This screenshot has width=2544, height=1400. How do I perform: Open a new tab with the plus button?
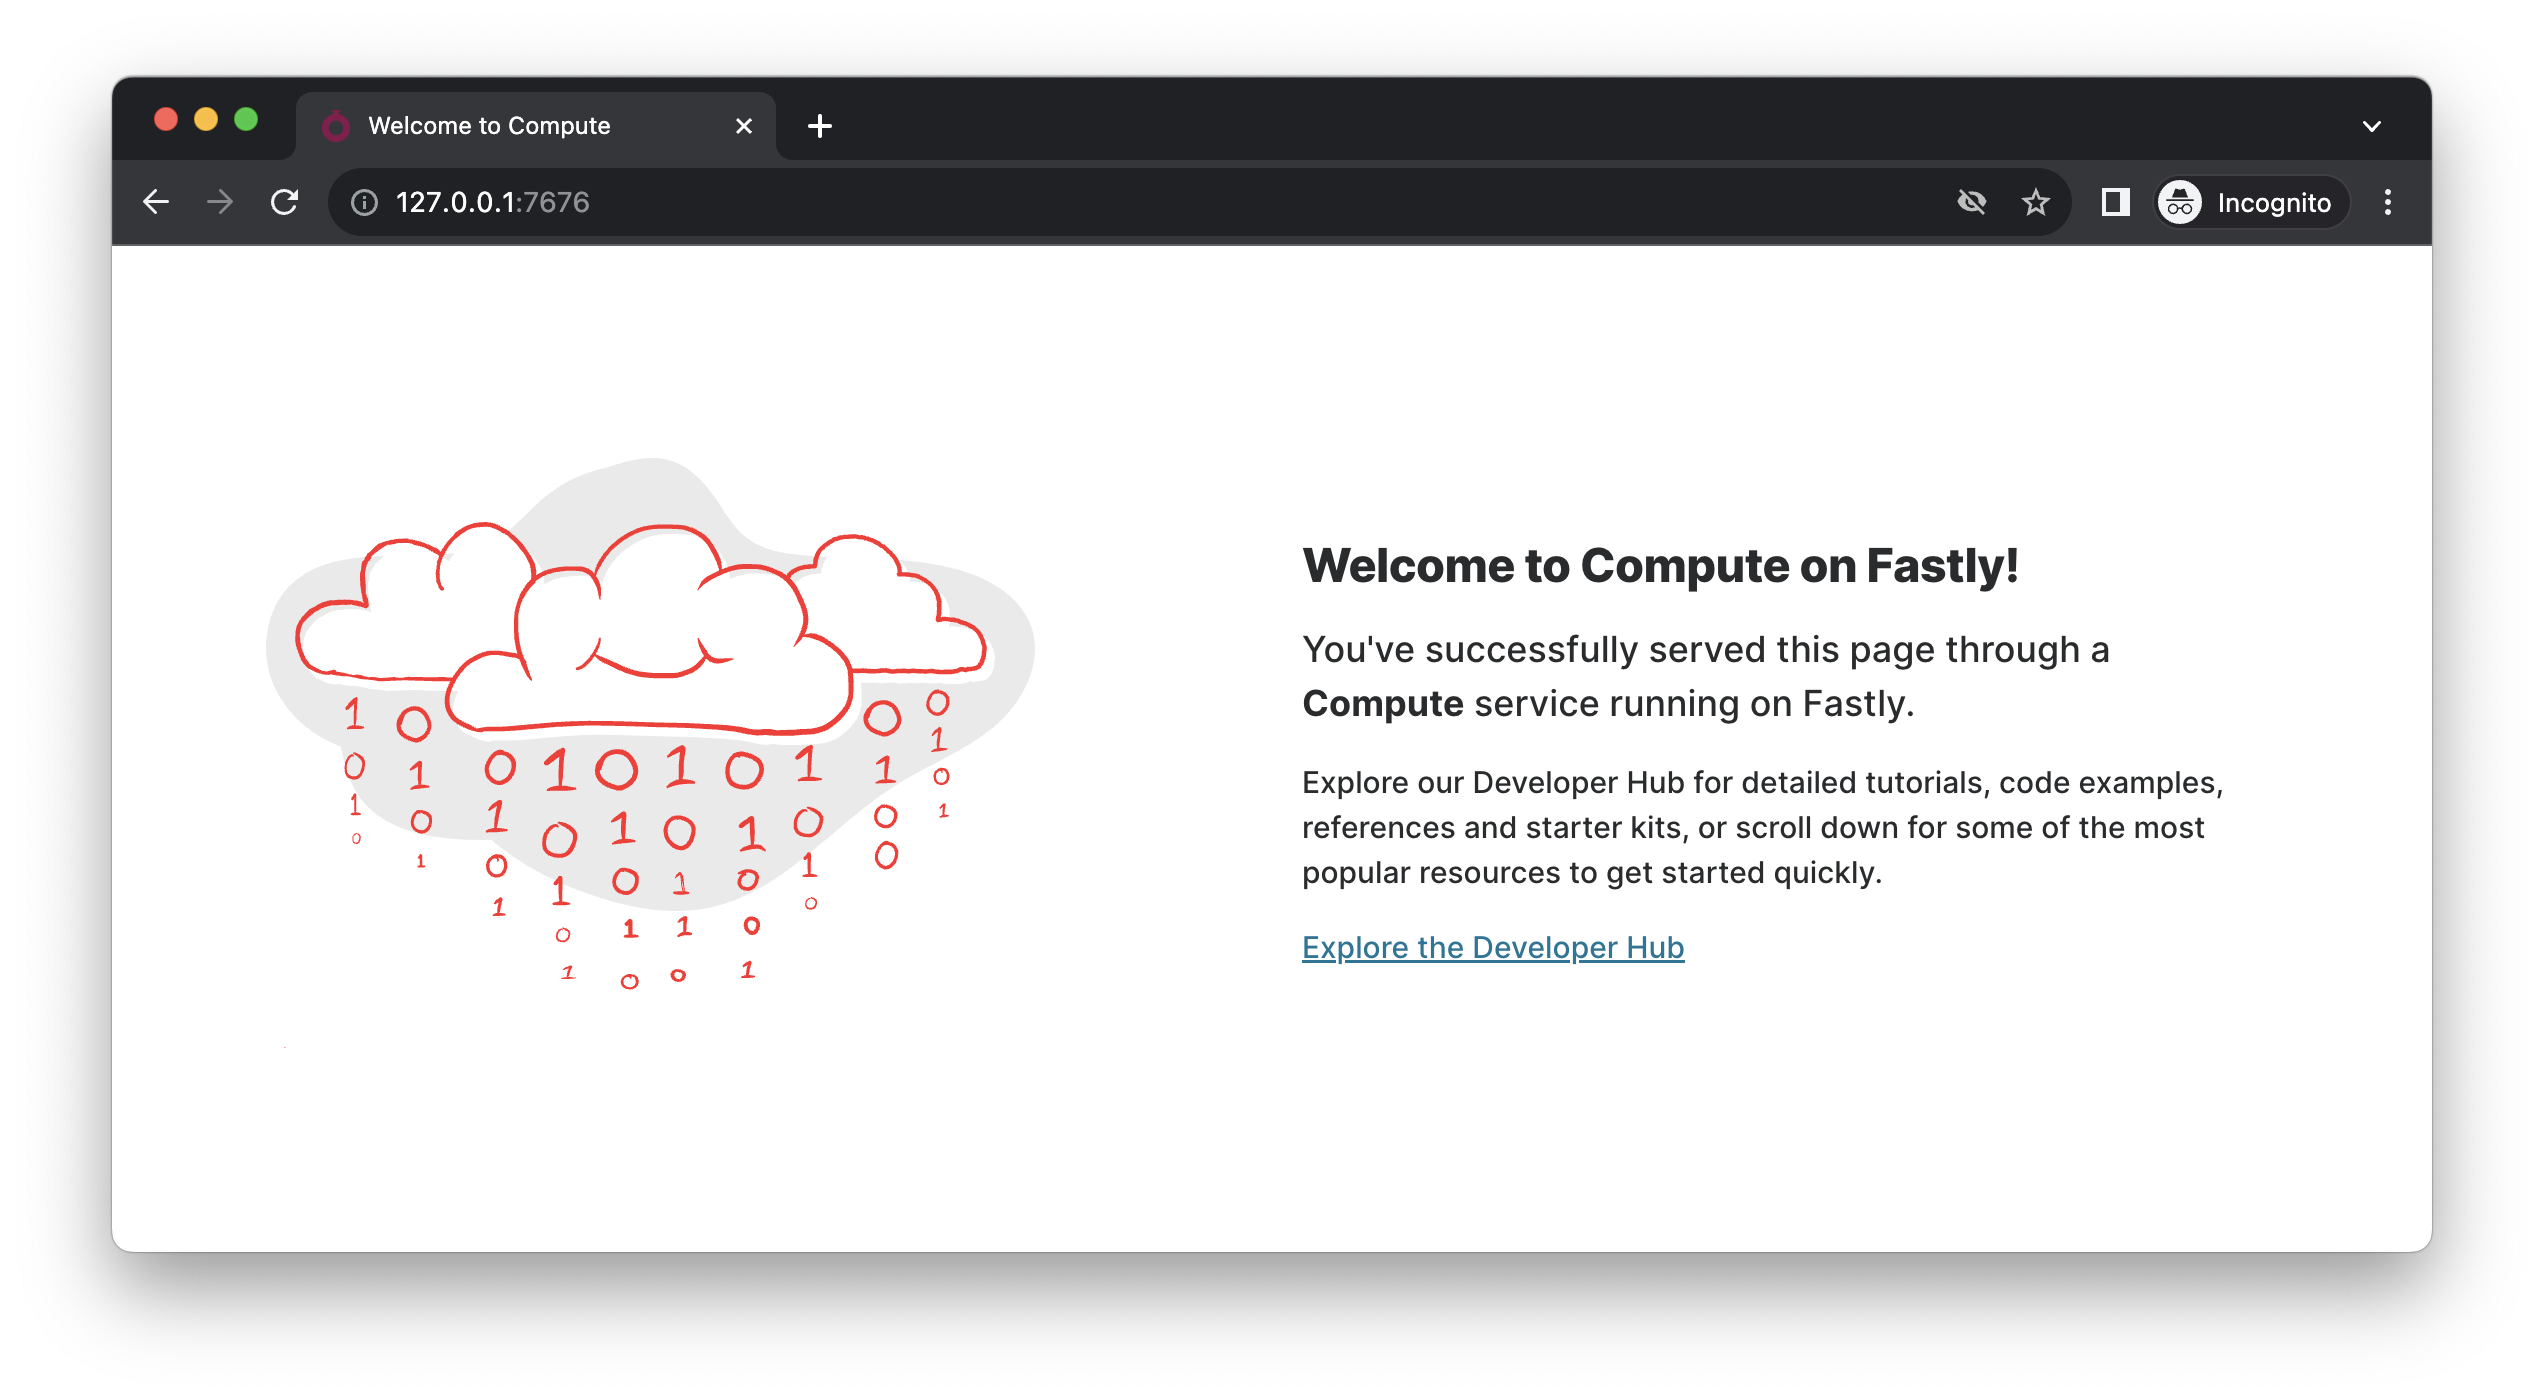tap(820, 125)
